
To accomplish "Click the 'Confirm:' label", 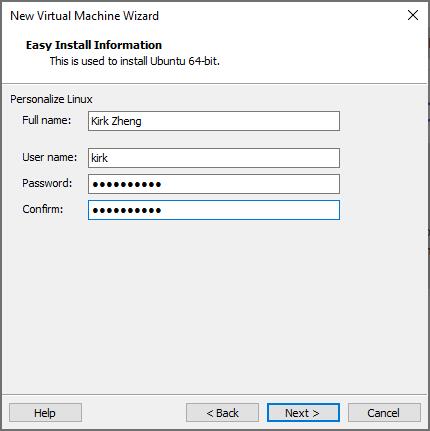I will [43, 209].
